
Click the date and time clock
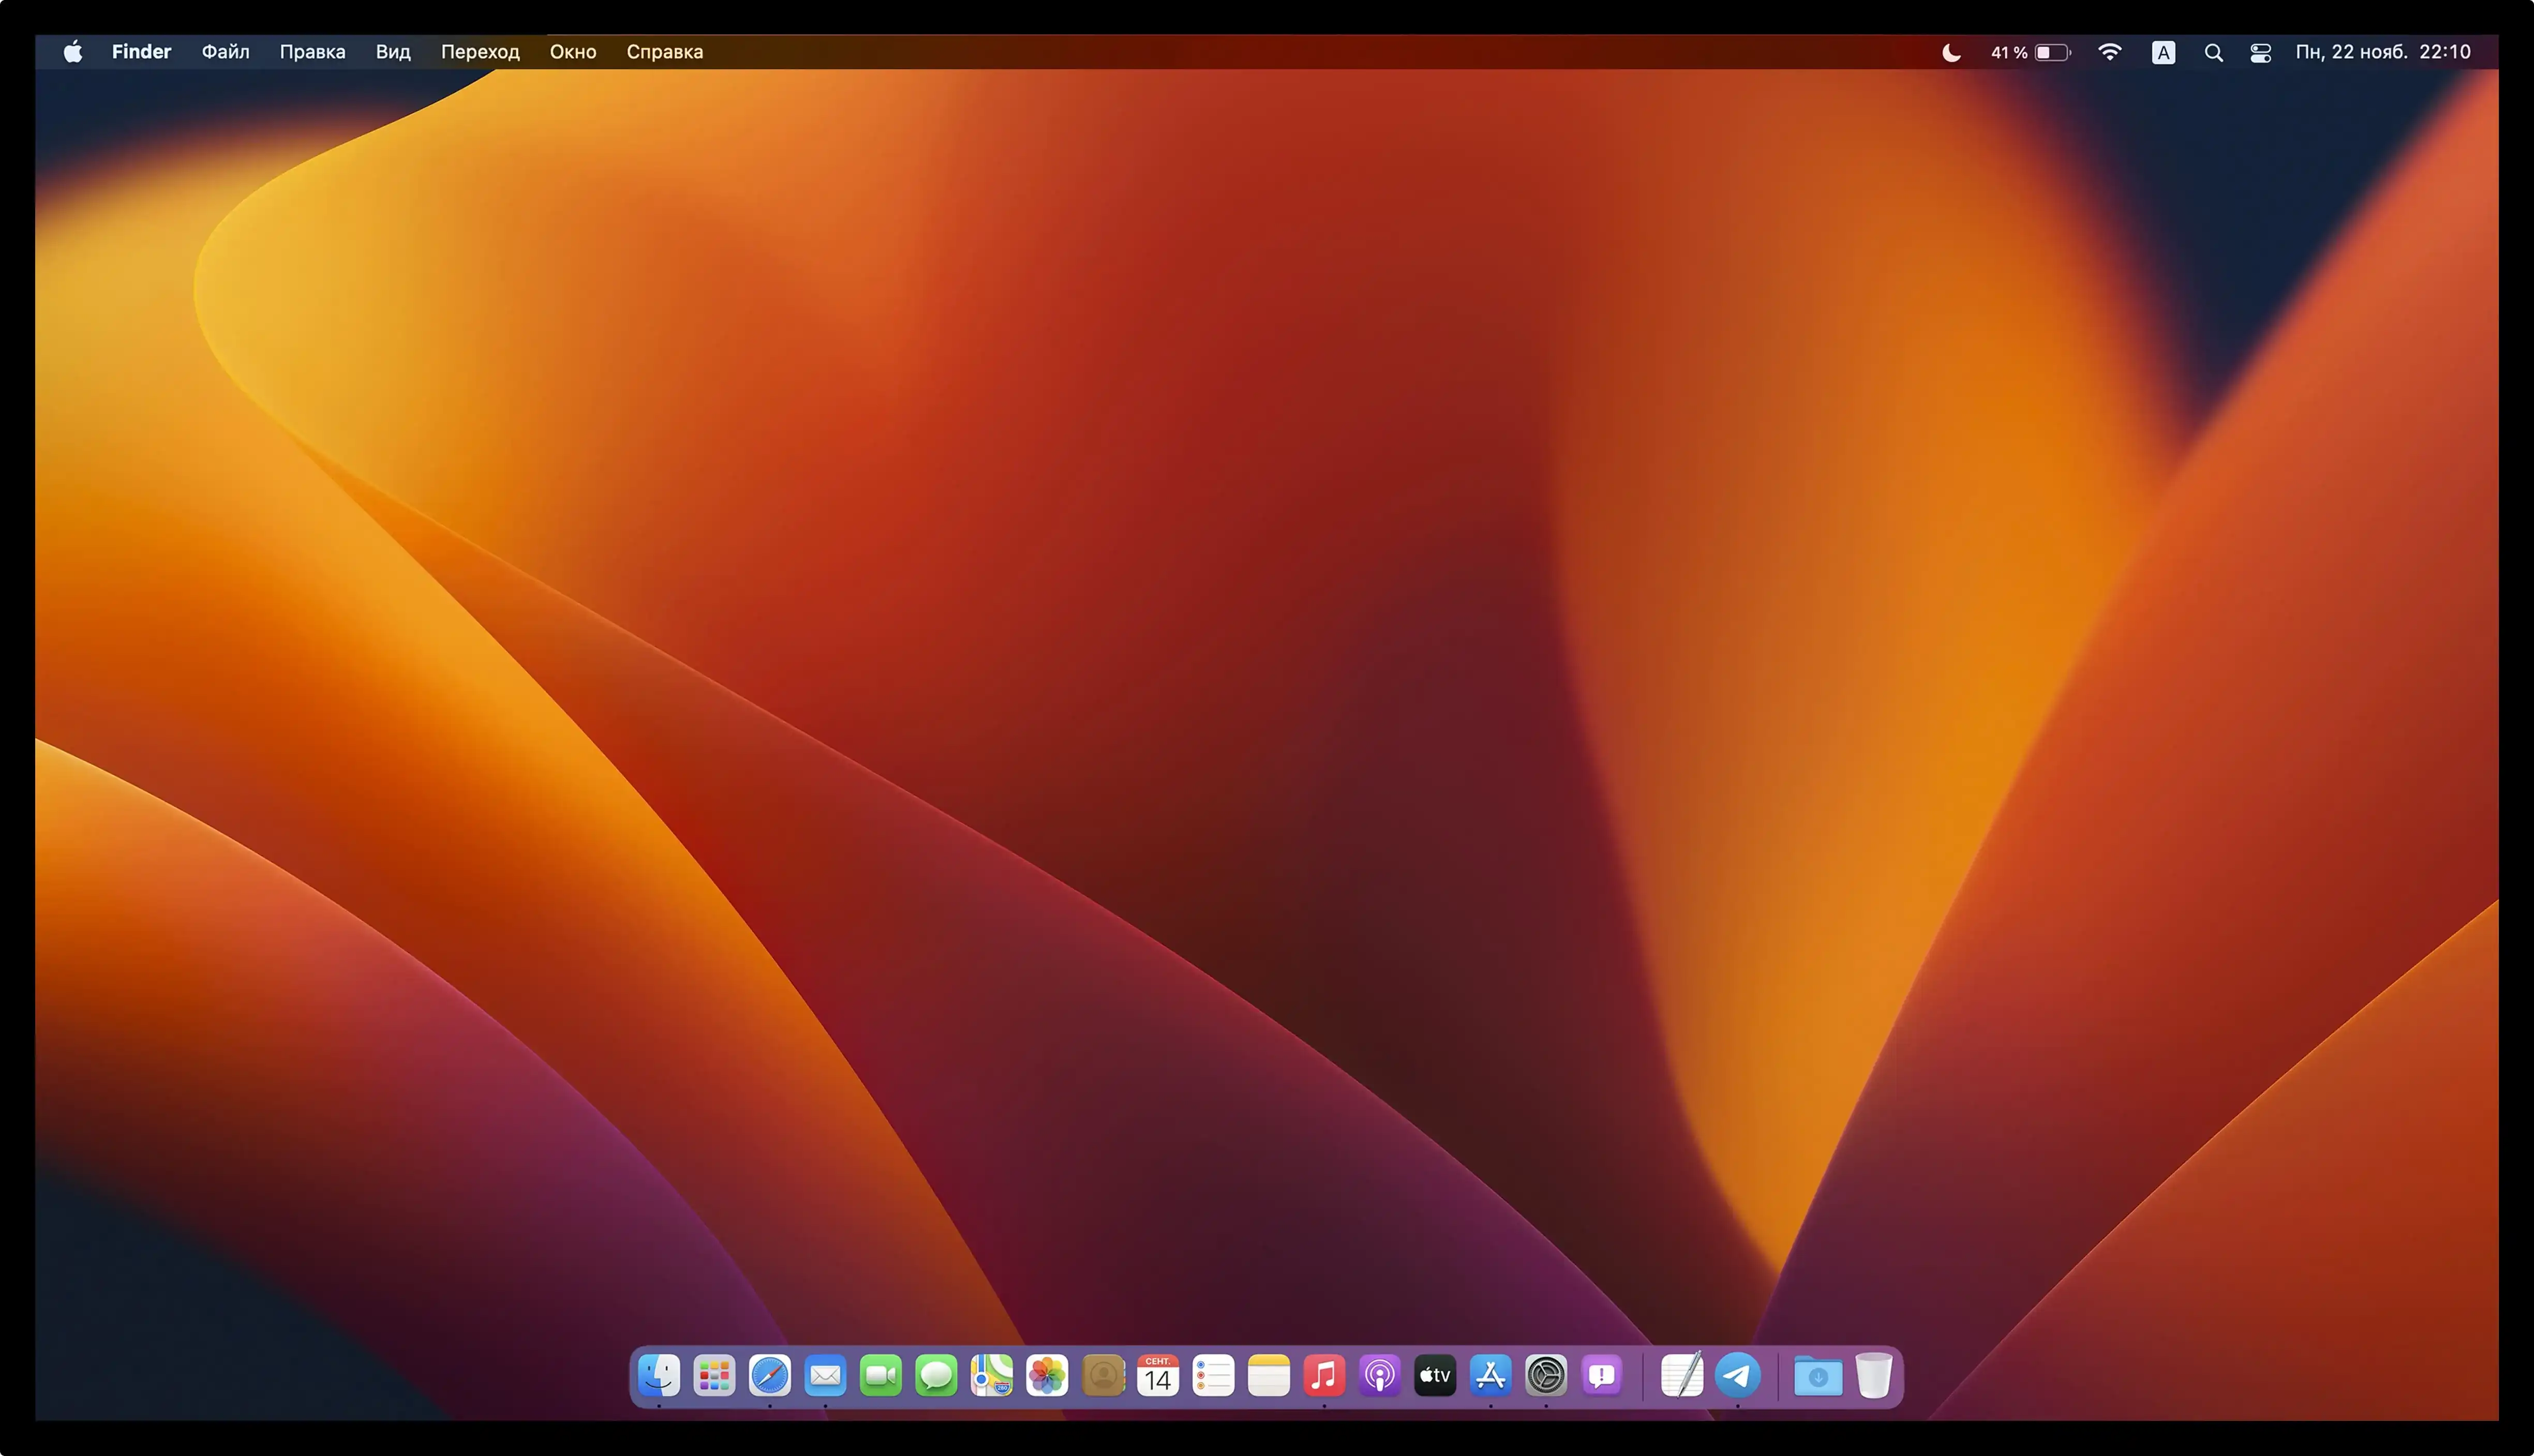click(2382, 52)
